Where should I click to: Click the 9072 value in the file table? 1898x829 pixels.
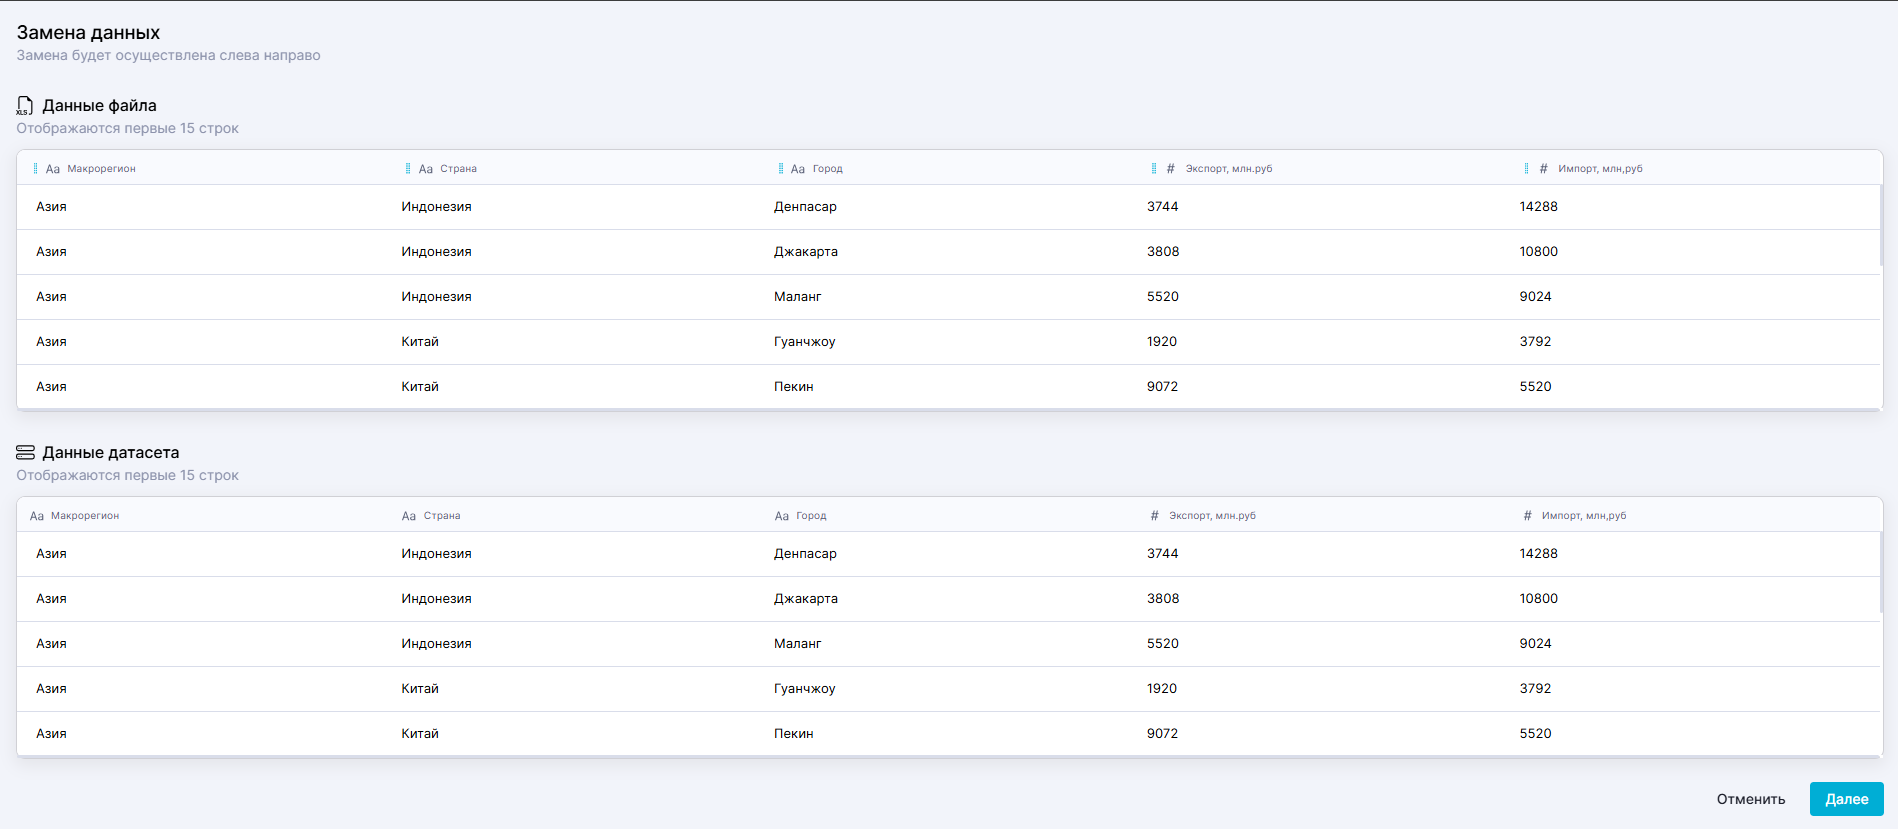click(x=1162, y=387)
